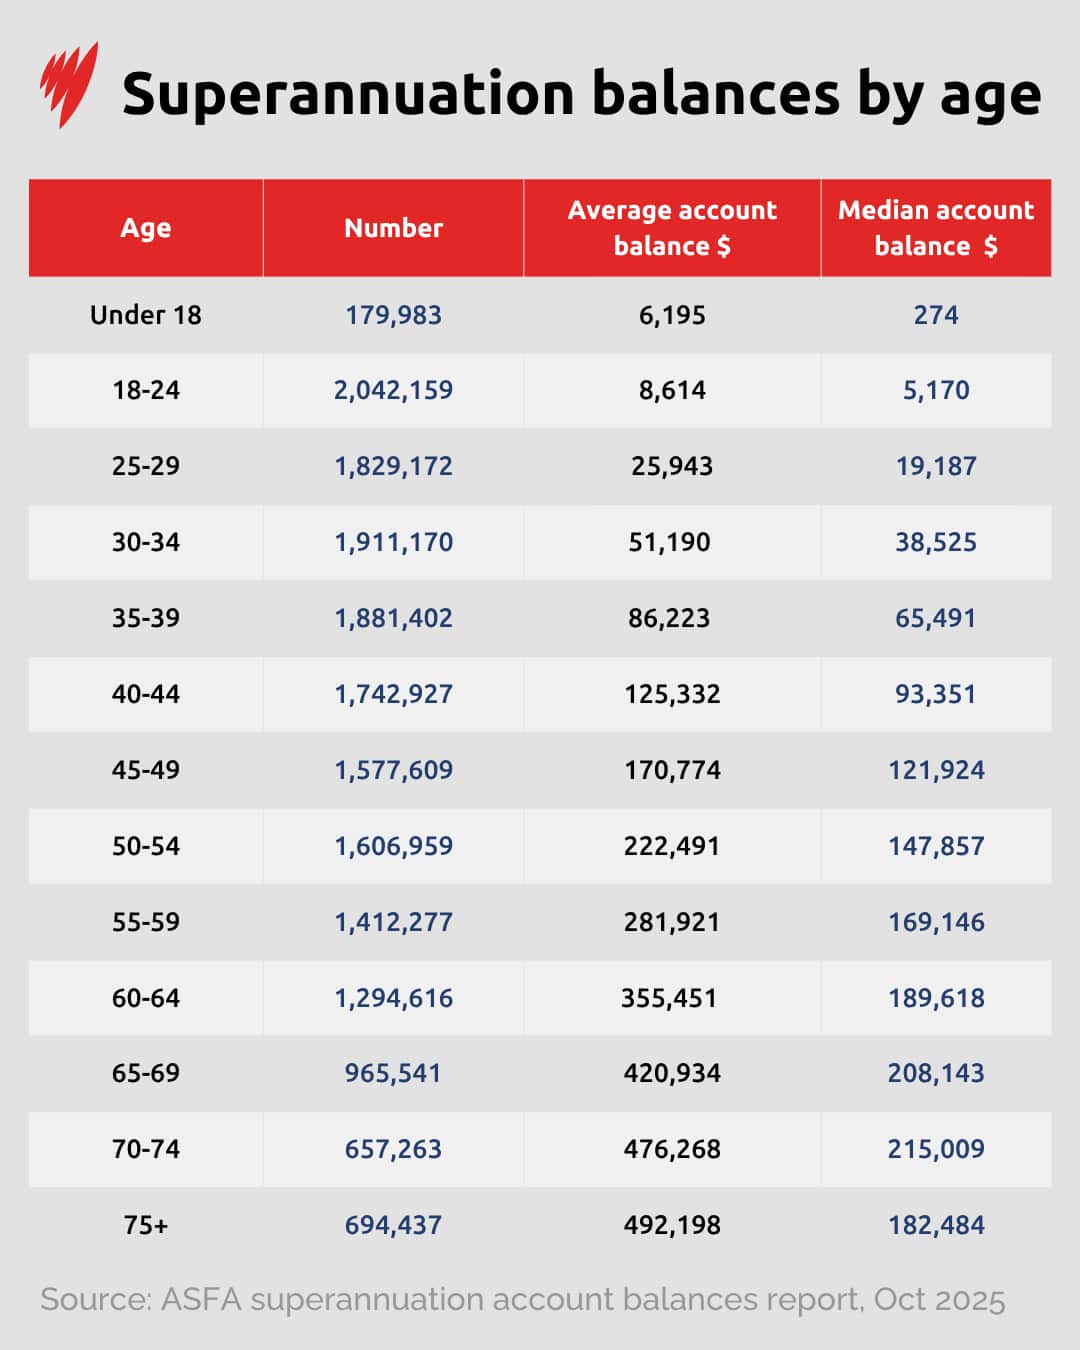Click the ASFA source attribution text
1080x1350 pixels.
click(x=524, y=1300)
